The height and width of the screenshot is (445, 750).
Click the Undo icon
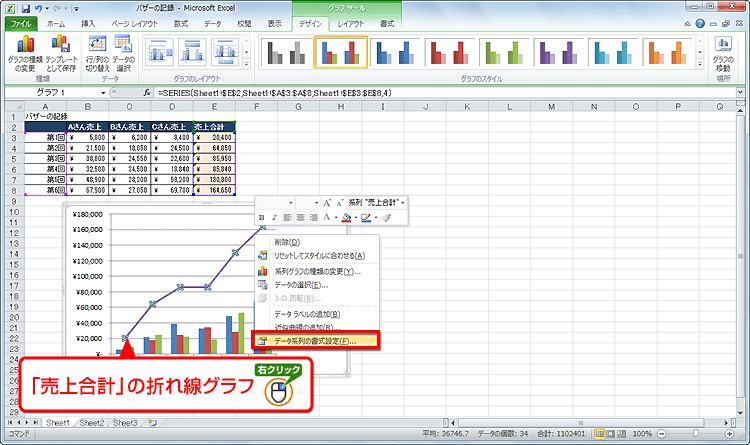(x=38, y=9)
